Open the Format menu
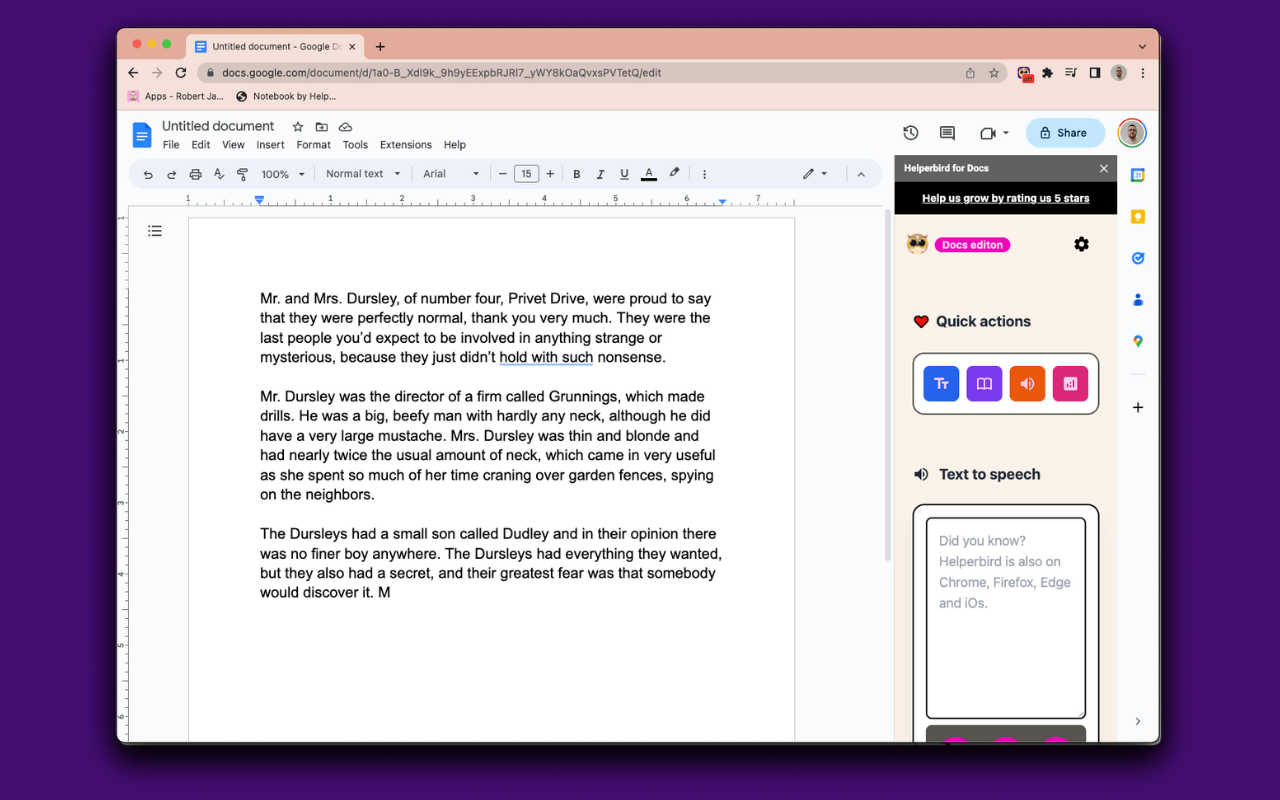Viewport: 1280px width, 800px height. [x=313, y=145]
